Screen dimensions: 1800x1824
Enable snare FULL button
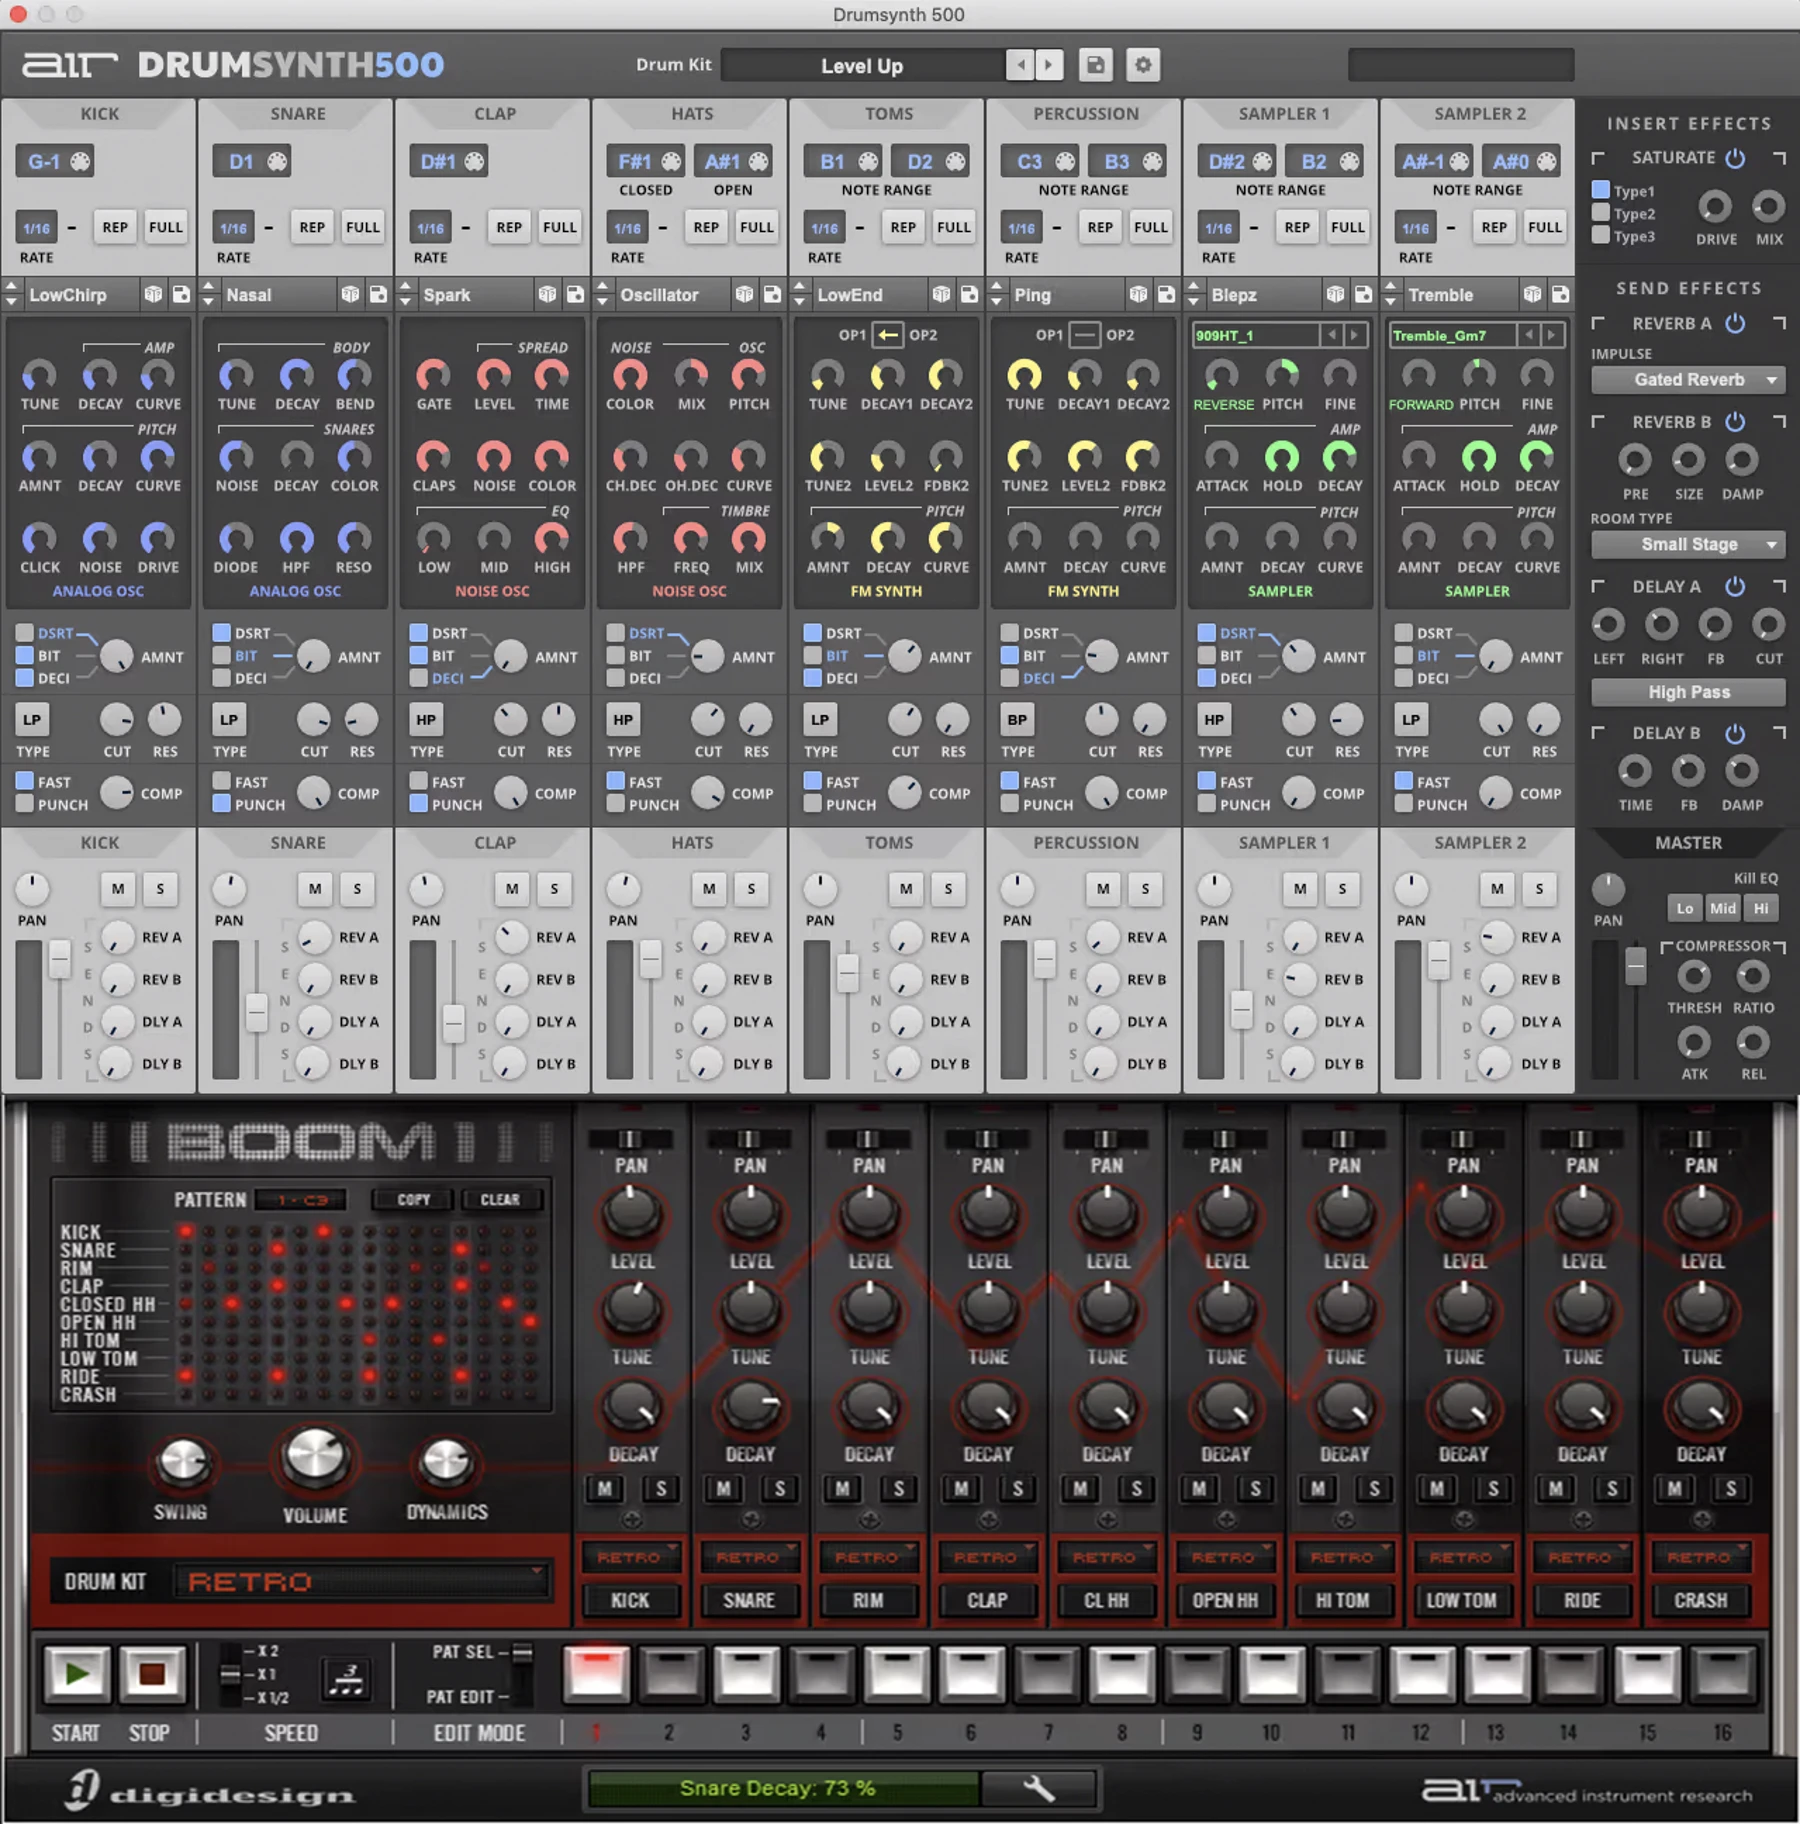point(362,227)
